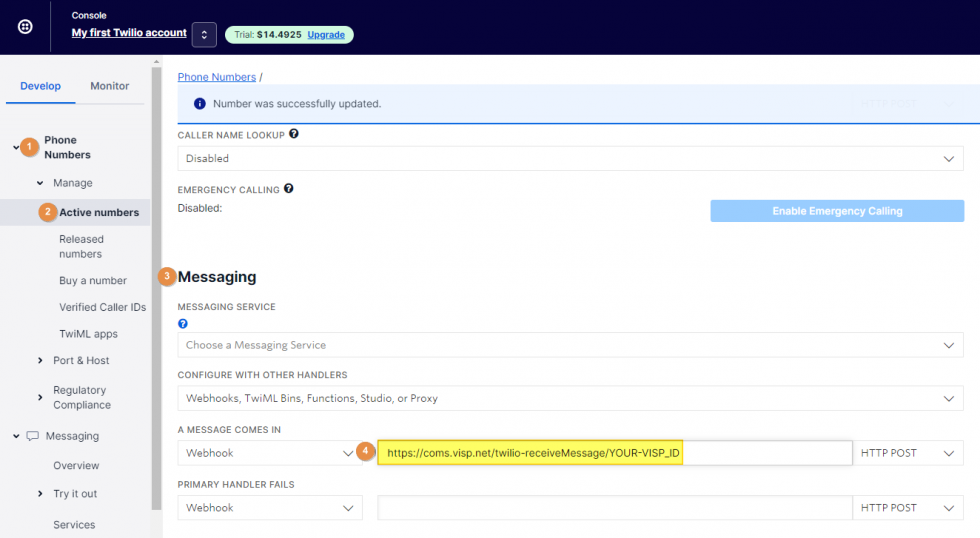The image size is (980, 538).
Task: Open Messaging Overview in sidebar
Action: (x=76, y=466)
